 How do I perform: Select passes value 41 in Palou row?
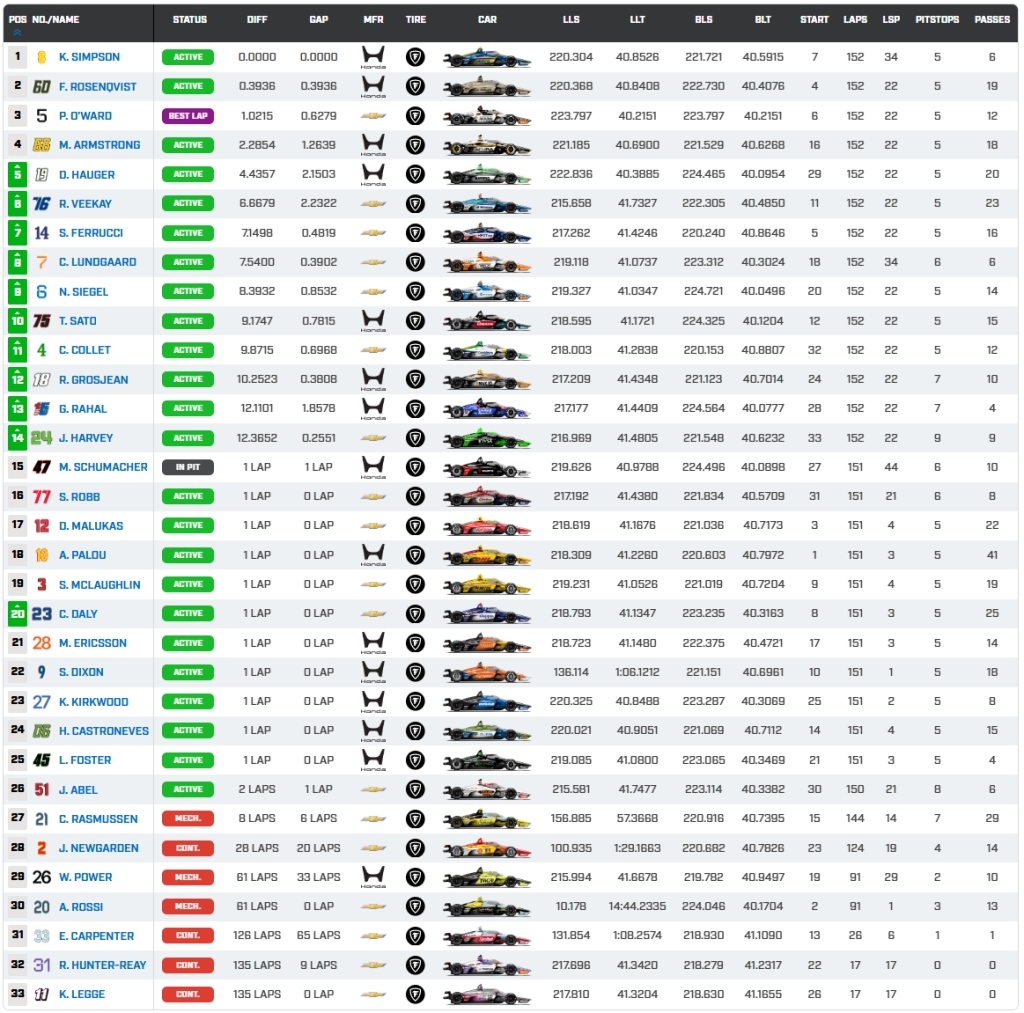[992, 555]
